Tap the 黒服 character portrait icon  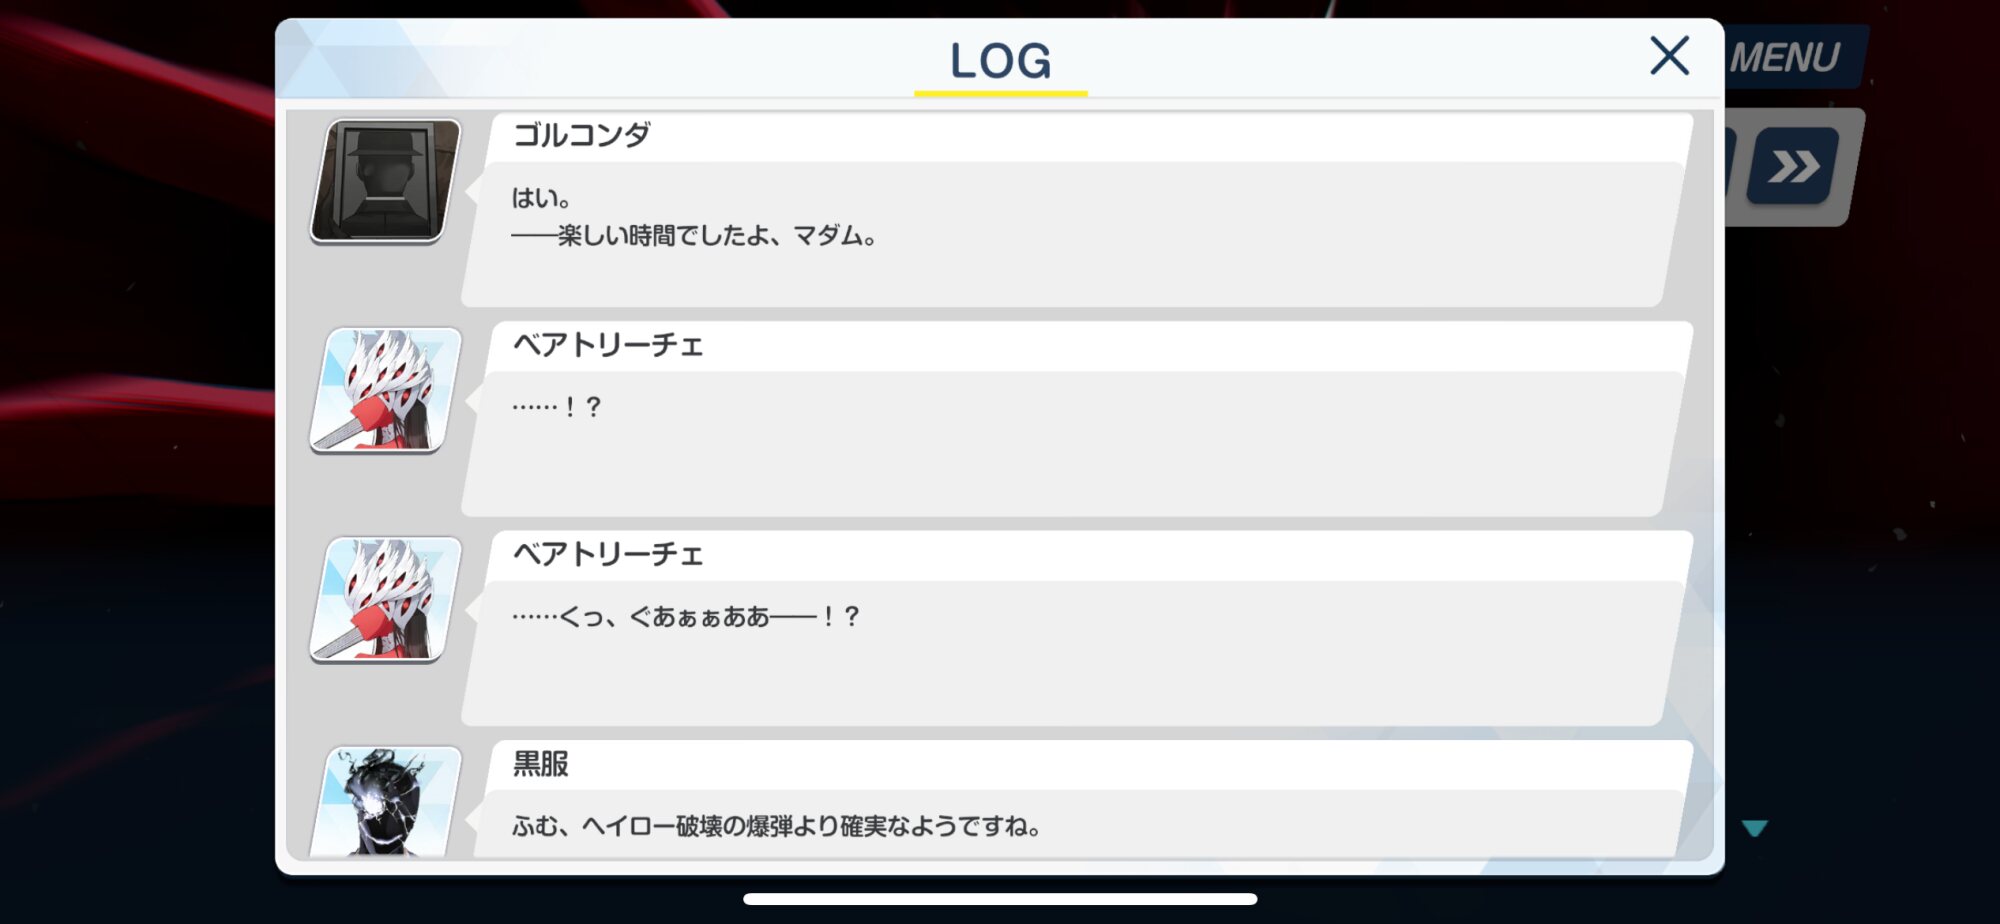(x=386, y=801)
